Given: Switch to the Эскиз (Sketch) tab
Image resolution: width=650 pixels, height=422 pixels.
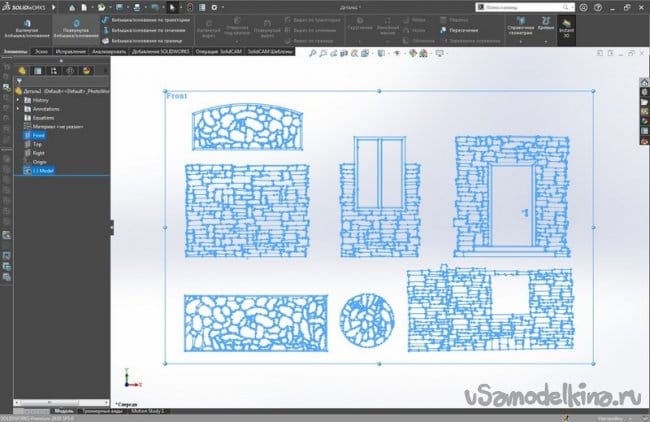Looking at the screenshot, I should (40, 49).
